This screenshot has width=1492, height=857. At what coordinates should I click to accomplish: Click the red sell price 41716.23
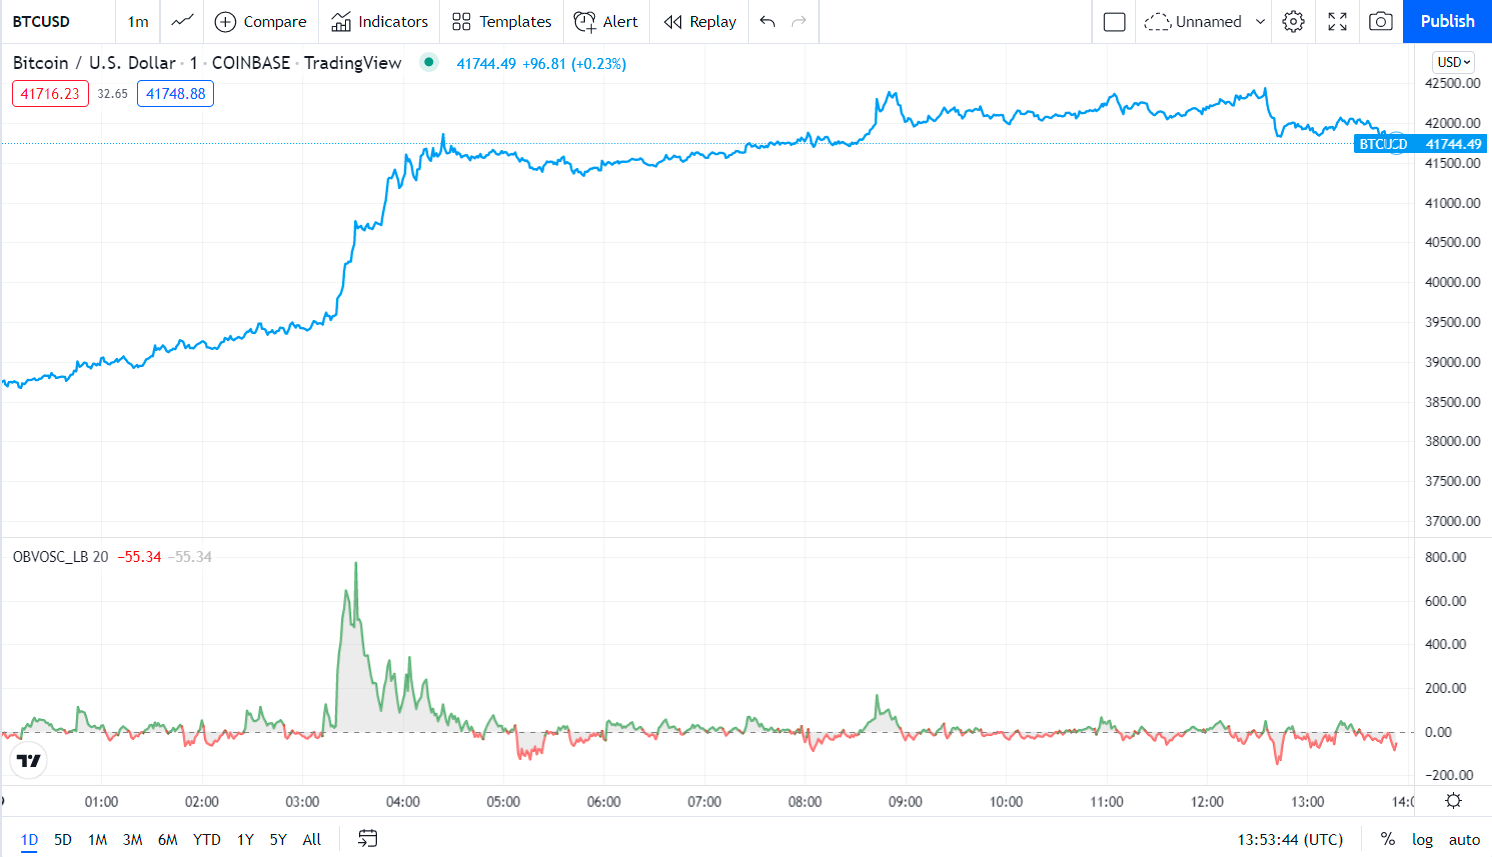coord(50,94)
